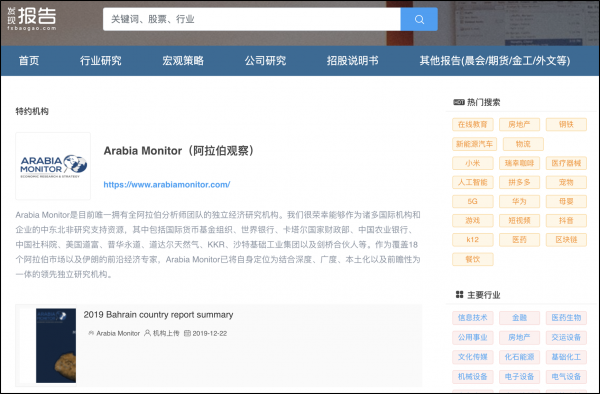
Task: Click the Bahrain report cover thumbnail
Action: (56, 345)
